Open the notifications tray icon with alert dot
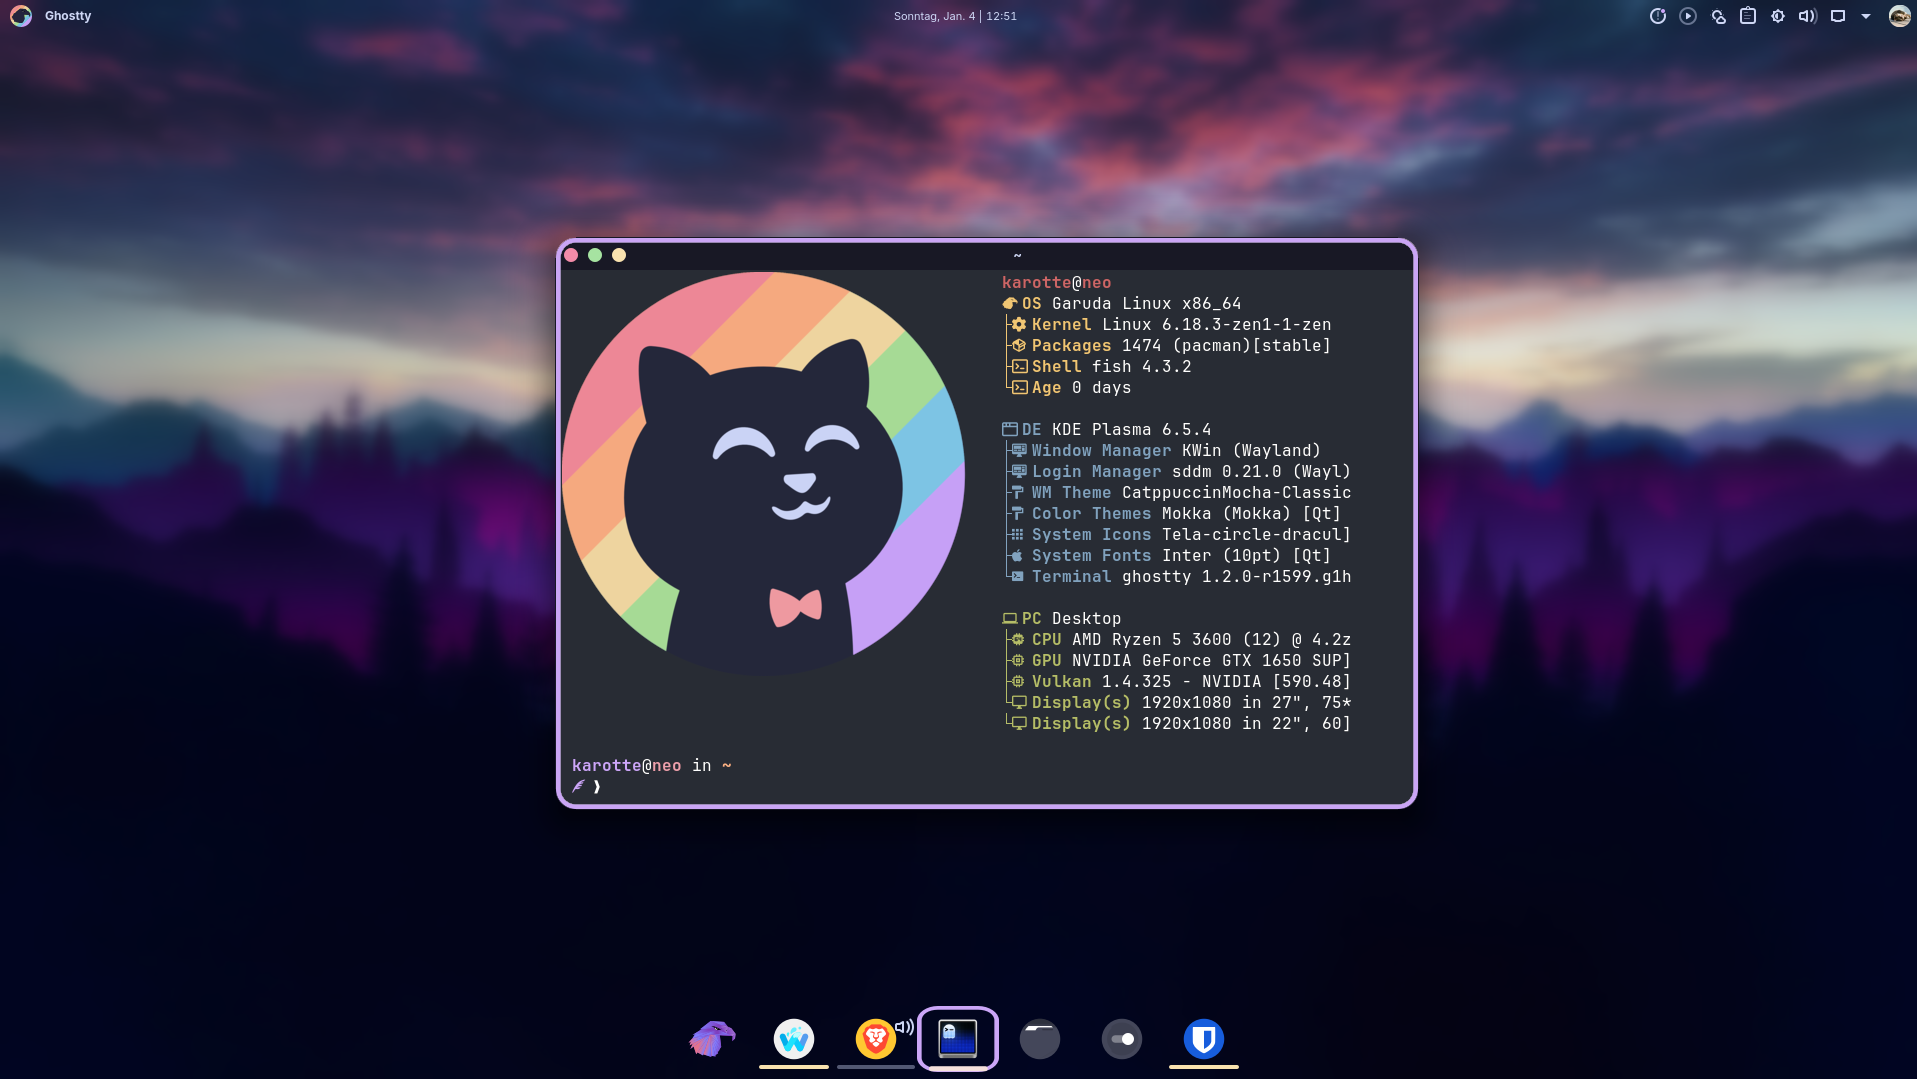This screenshot has width=1917, height=1079. [x=1657, y=16]
